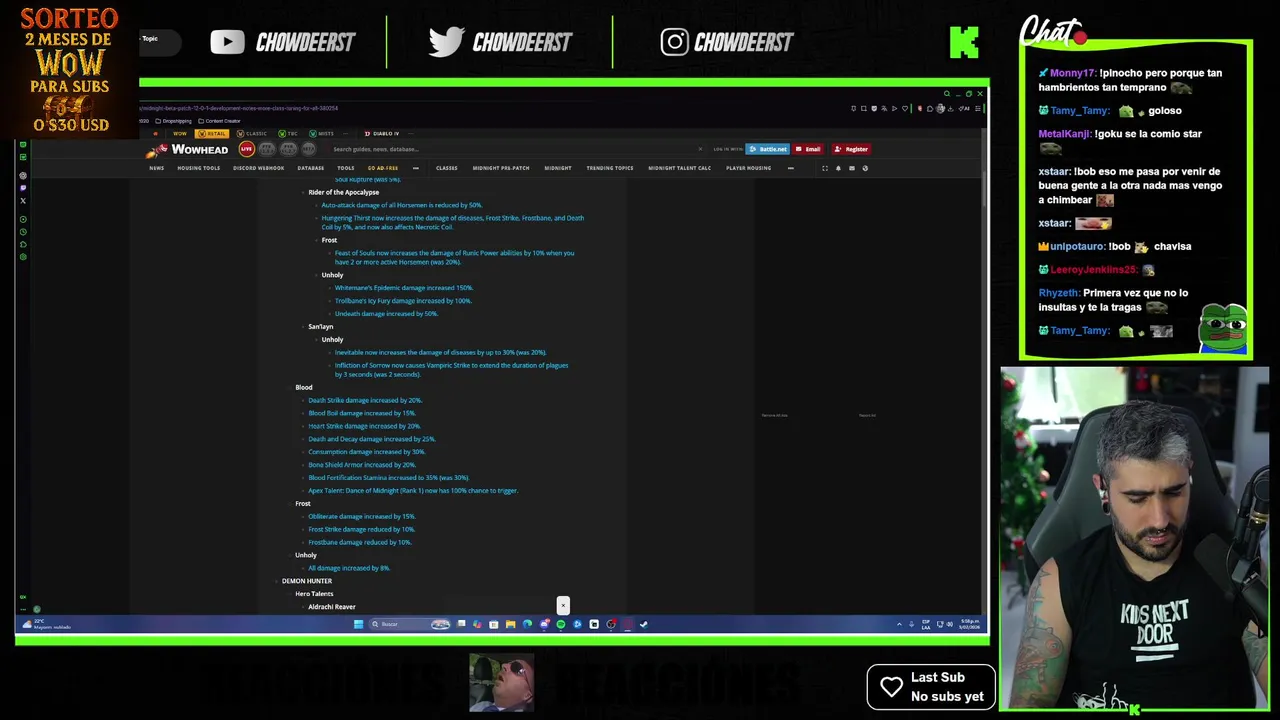
Task: Open the Go Ad-Free link
Action: pyautogui.click(x=383, y=168)
